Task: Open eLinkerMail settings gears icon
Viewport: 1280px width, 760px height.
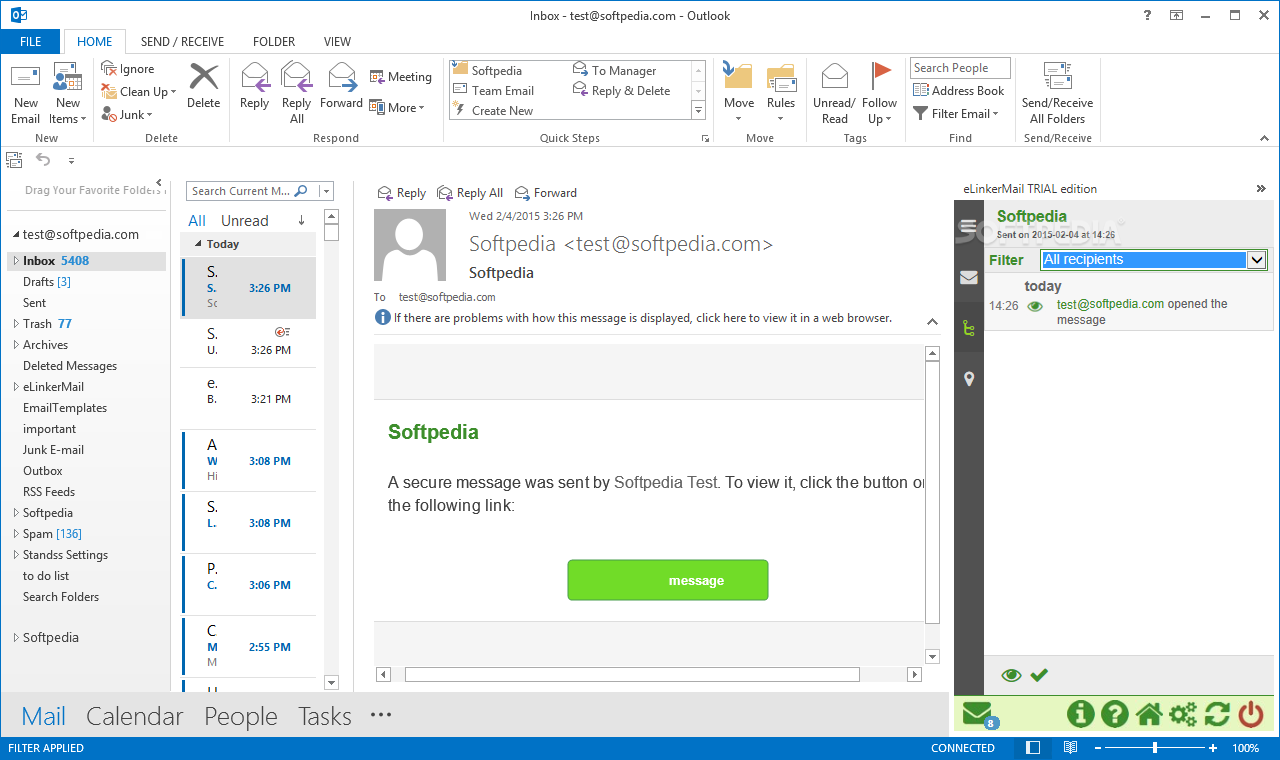Action: click(1183, 714)
